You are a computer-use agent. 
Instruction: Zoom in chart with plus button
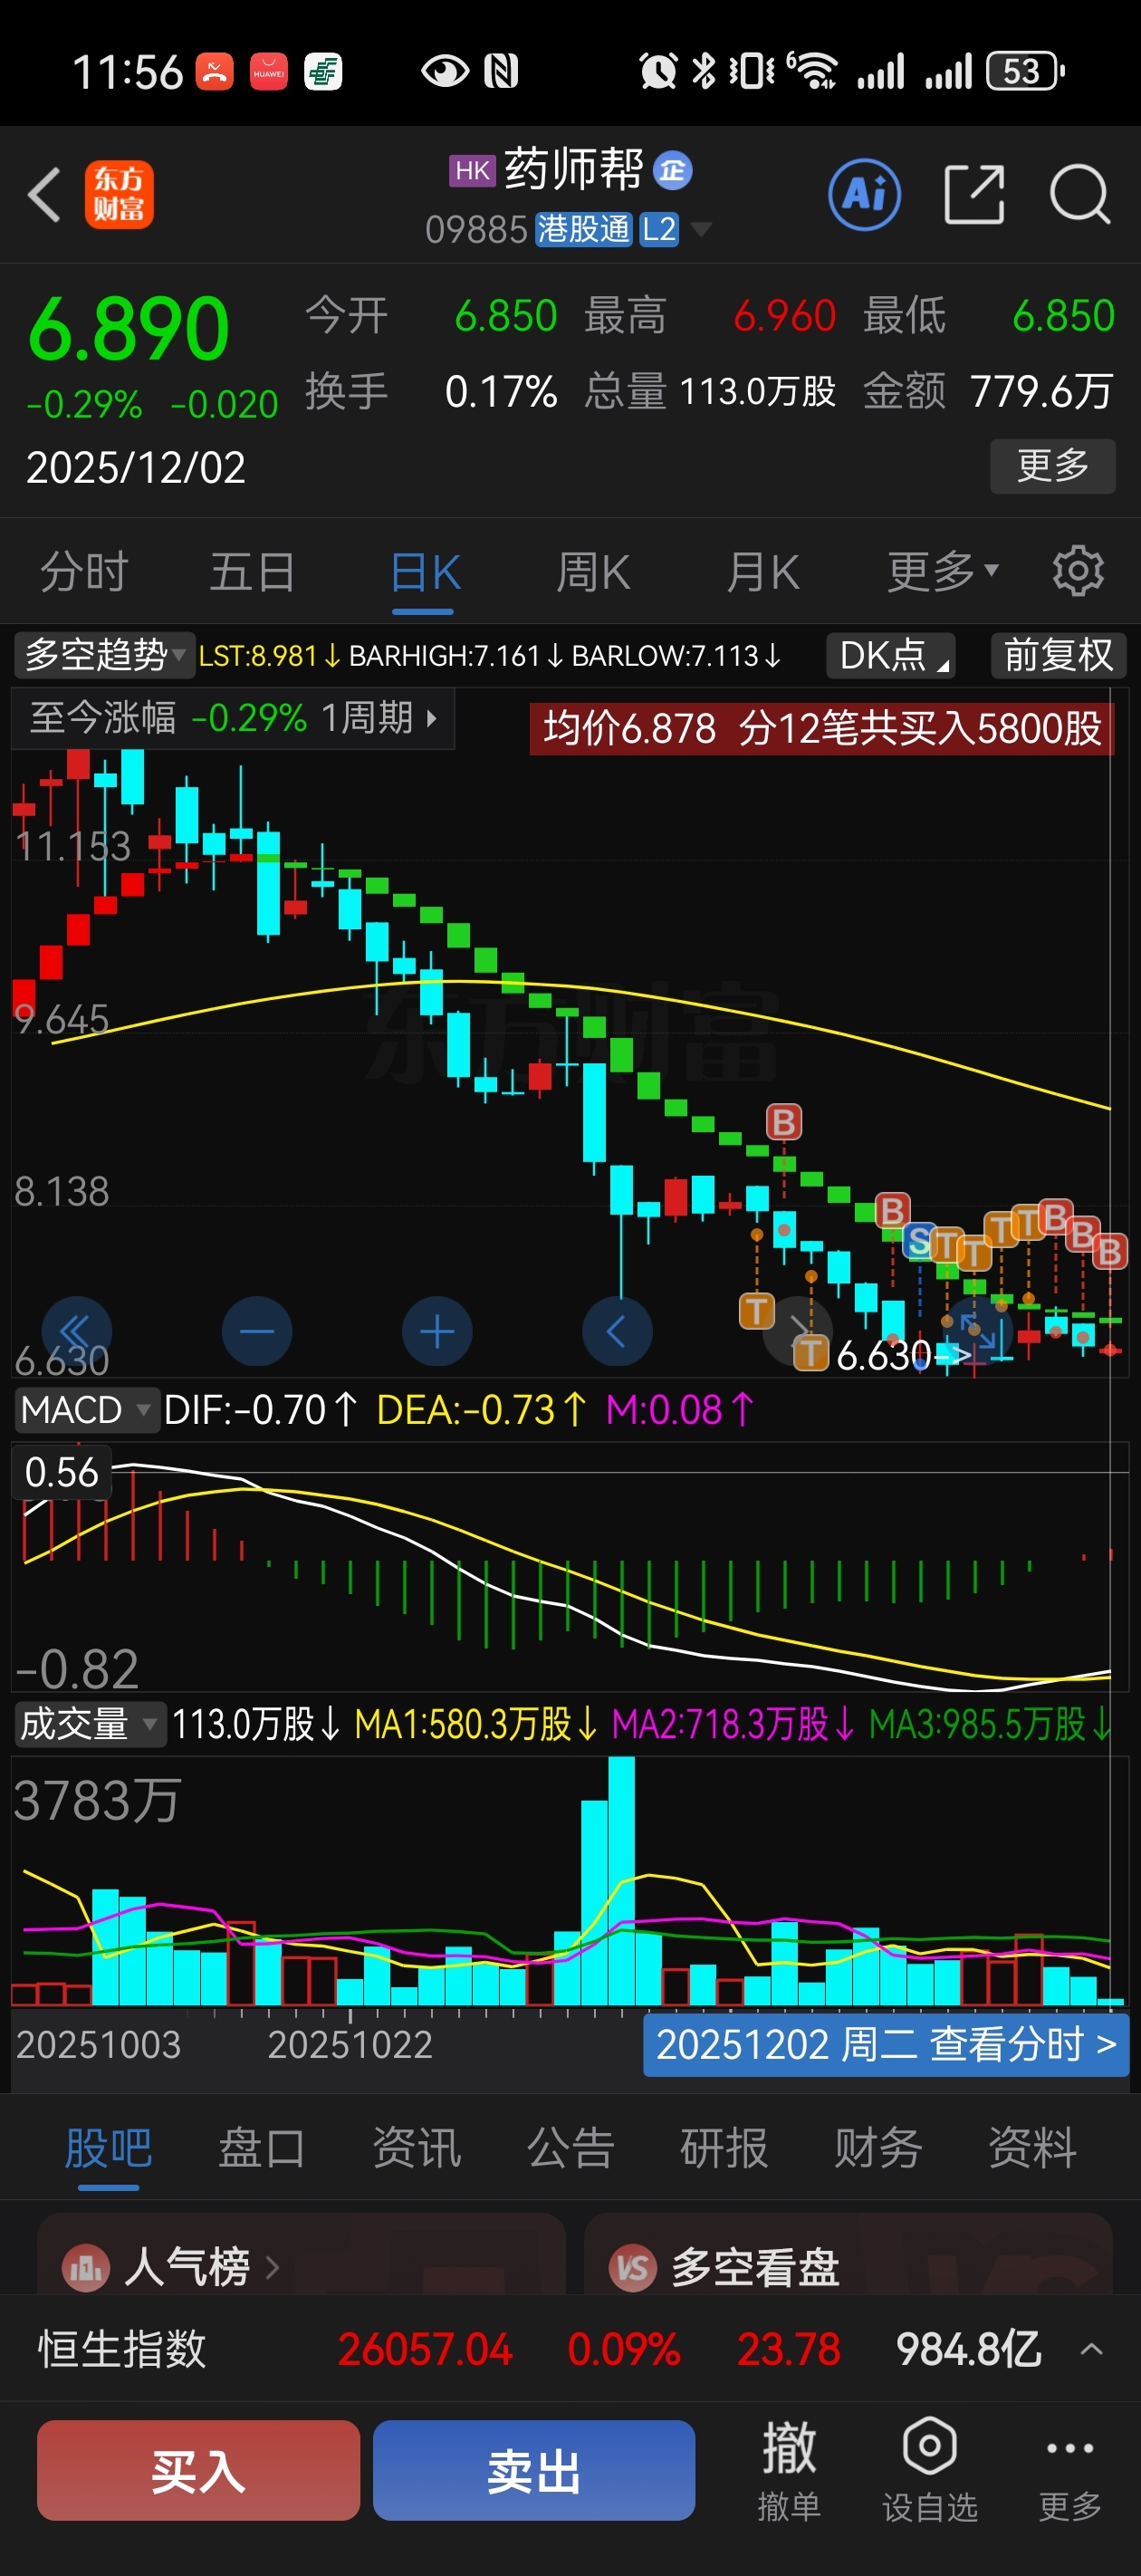[437, 1331]
